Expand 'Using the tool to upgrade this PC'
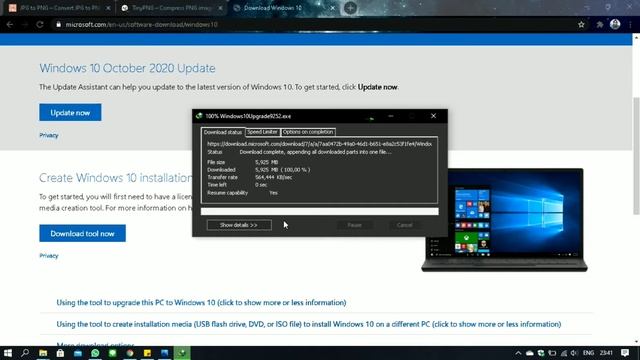The height and width of the screenshot is (360, 640). (201, 302)
